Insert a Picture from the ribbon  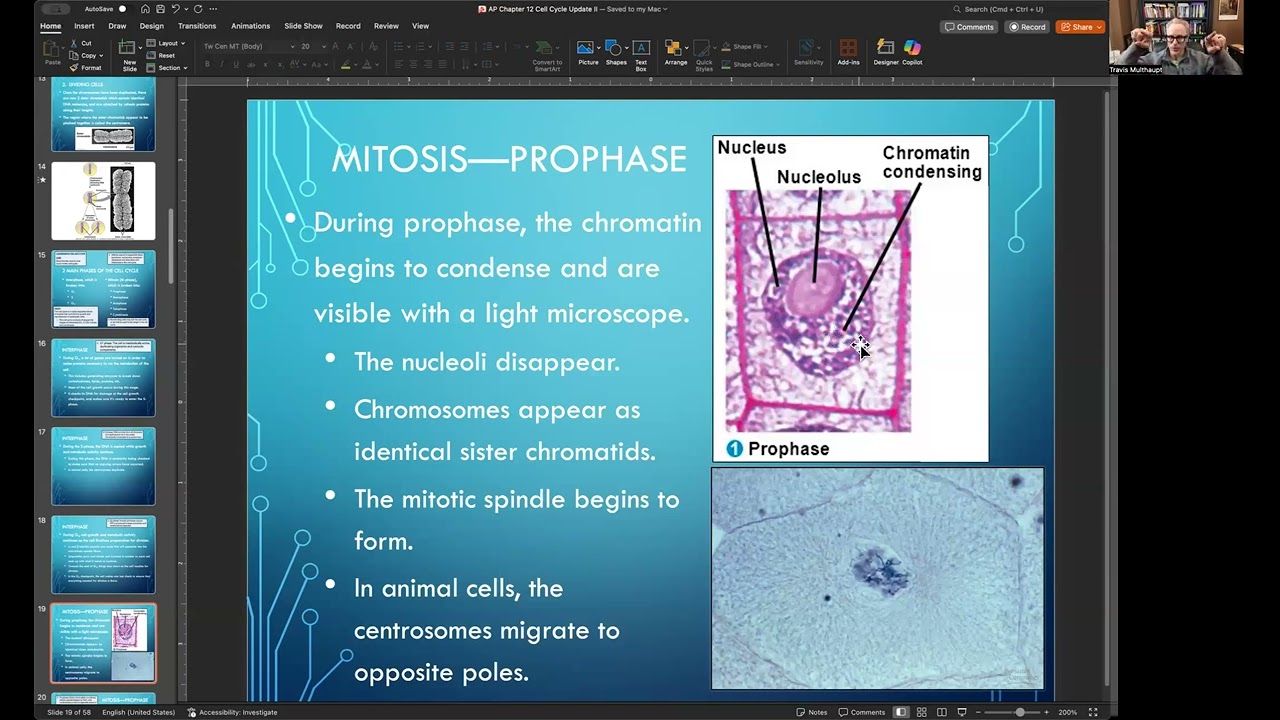pos(588,53)
